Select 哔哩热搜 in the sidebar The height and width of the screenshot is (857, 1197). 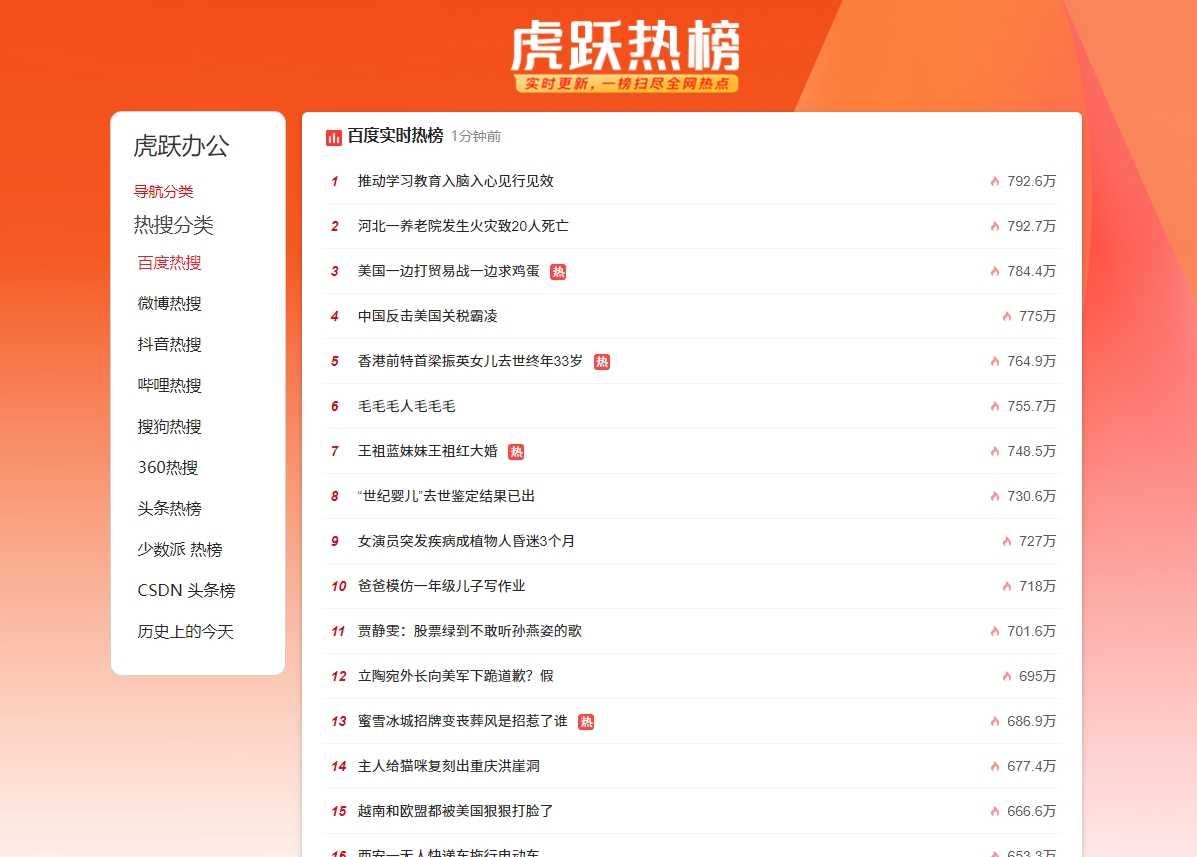[169, 386]
